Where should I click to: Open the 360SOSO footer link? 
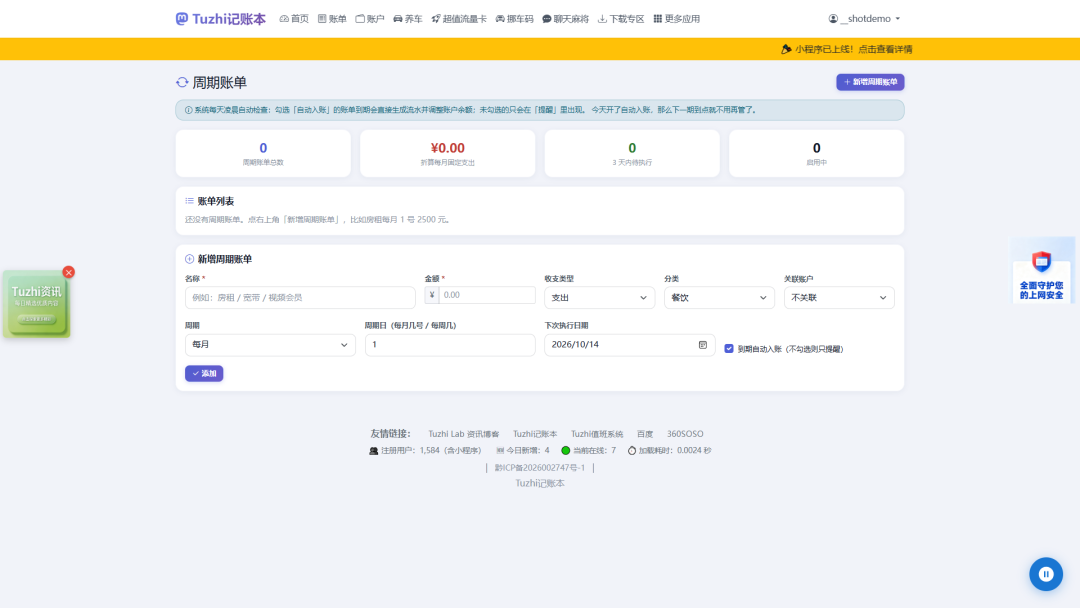[685, 434]
